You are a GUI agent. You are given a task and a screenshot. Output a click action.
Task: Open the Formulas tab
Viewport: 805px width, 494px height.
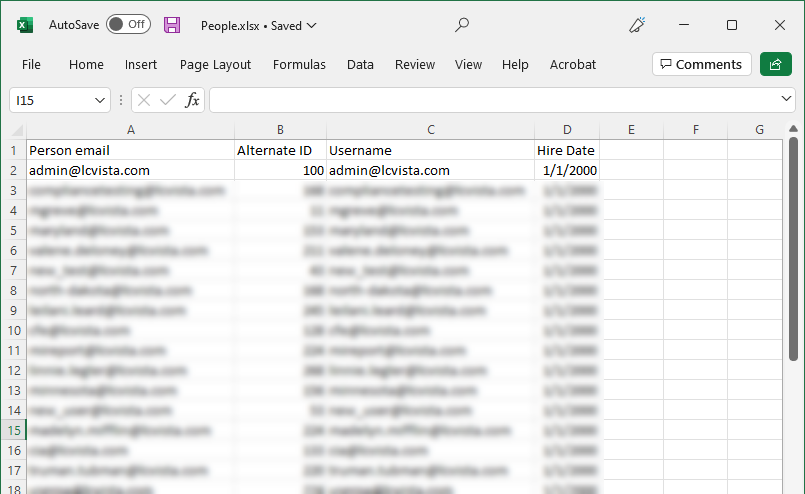coord(299,64)
